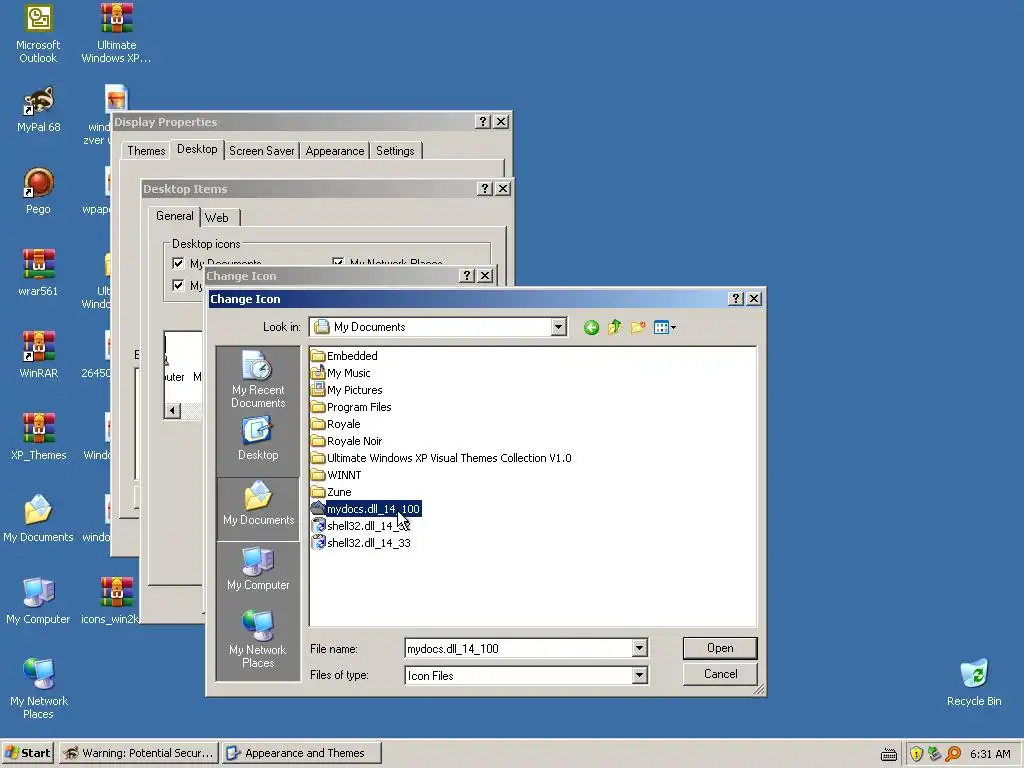Screen dimensions: 1024x768
Task: Switch to the Desktop tab
Action: [197, 149]
